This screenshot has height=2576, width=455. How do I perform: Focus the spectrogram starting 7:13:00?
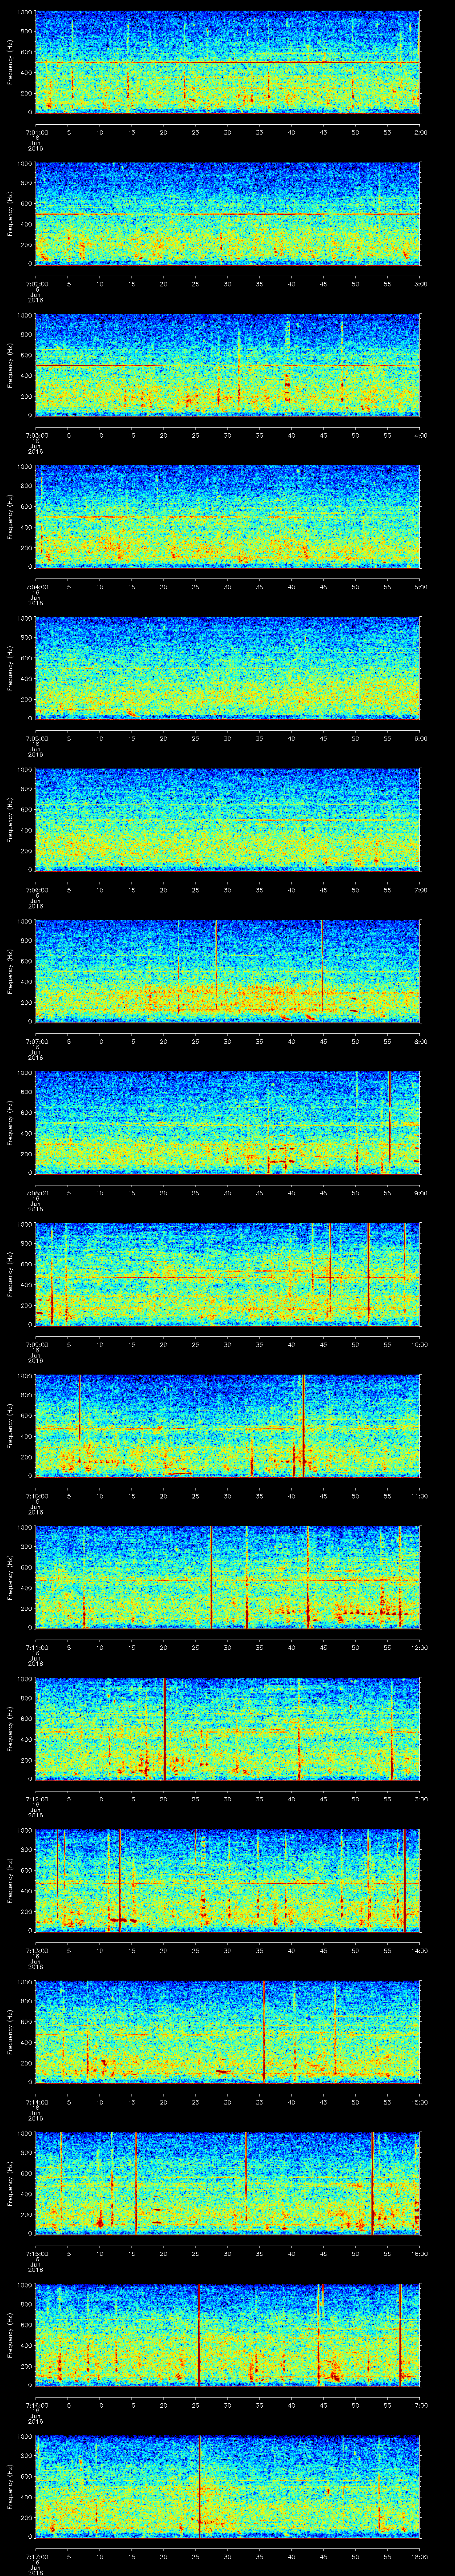coord(228,1881)
